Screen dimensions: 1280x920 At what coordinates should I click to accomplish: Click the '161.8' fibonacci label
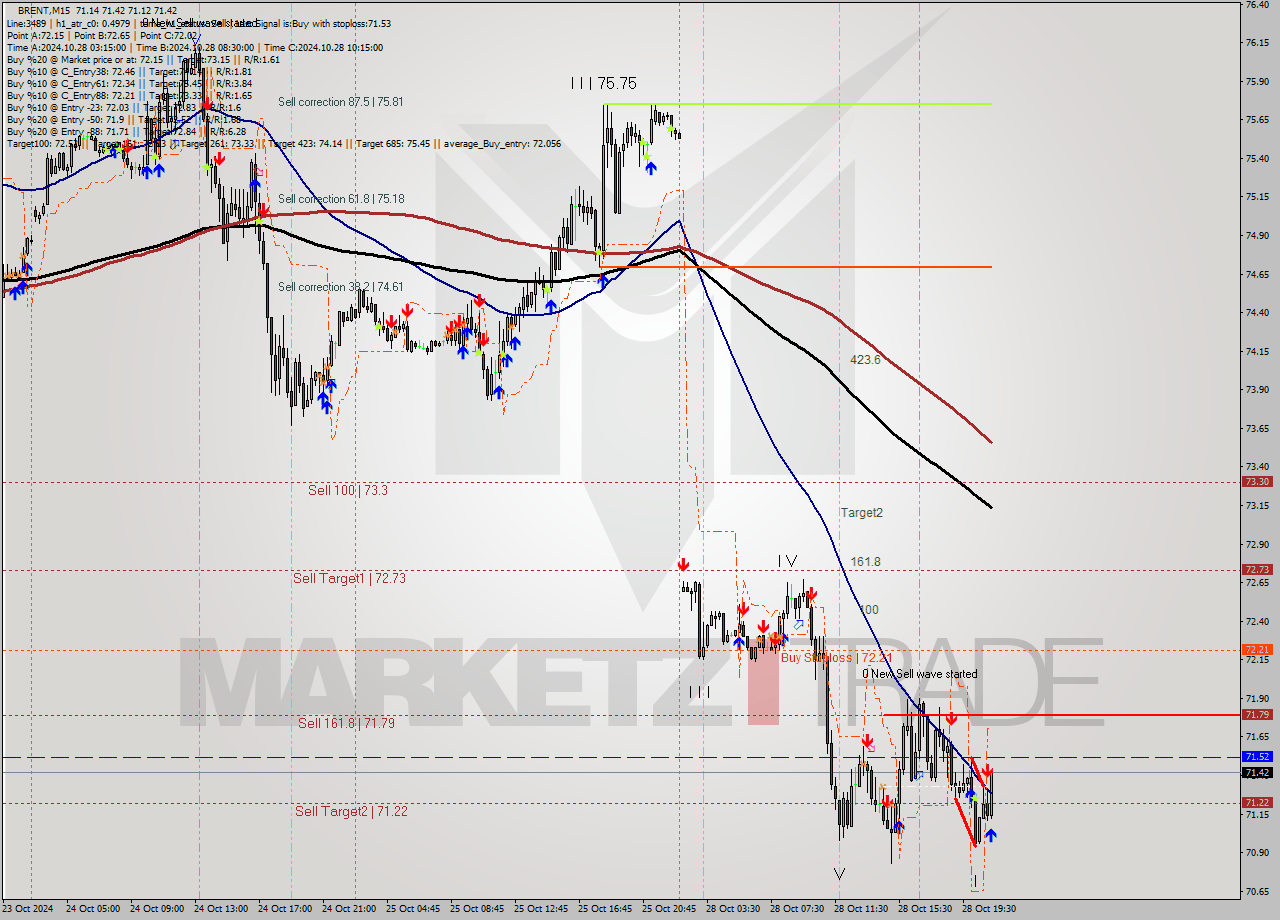(x=865, y=562)
